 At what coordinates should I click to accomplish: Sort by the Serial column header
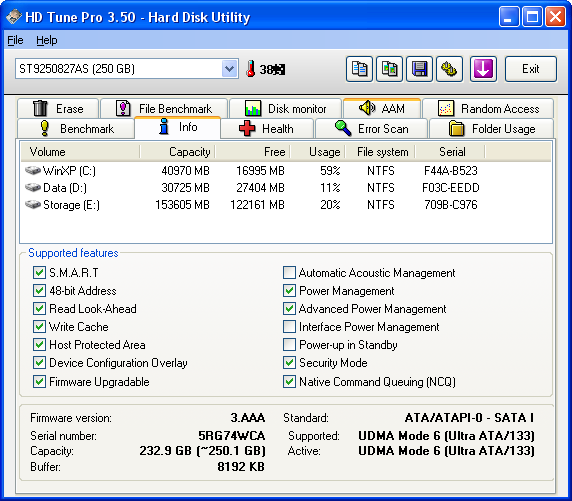pos(450,152)
